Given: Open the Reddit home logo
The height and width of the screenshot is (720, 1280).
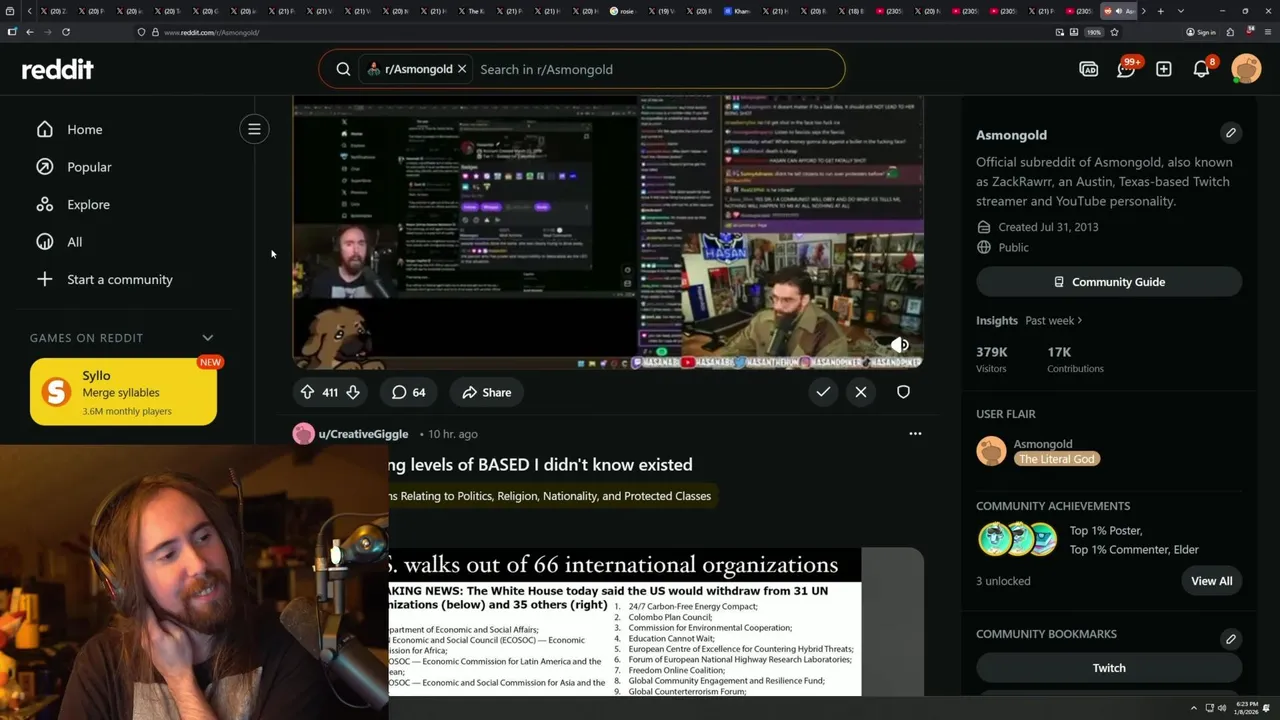Looking at the screenshot, I should point(57,69).
